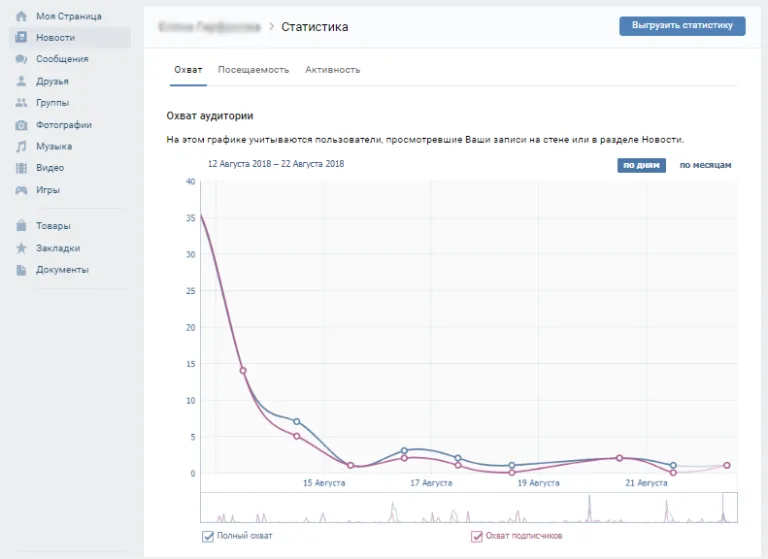Switch chart to по месяцам
Screen dimensions: 768x559
pos(705,165)
